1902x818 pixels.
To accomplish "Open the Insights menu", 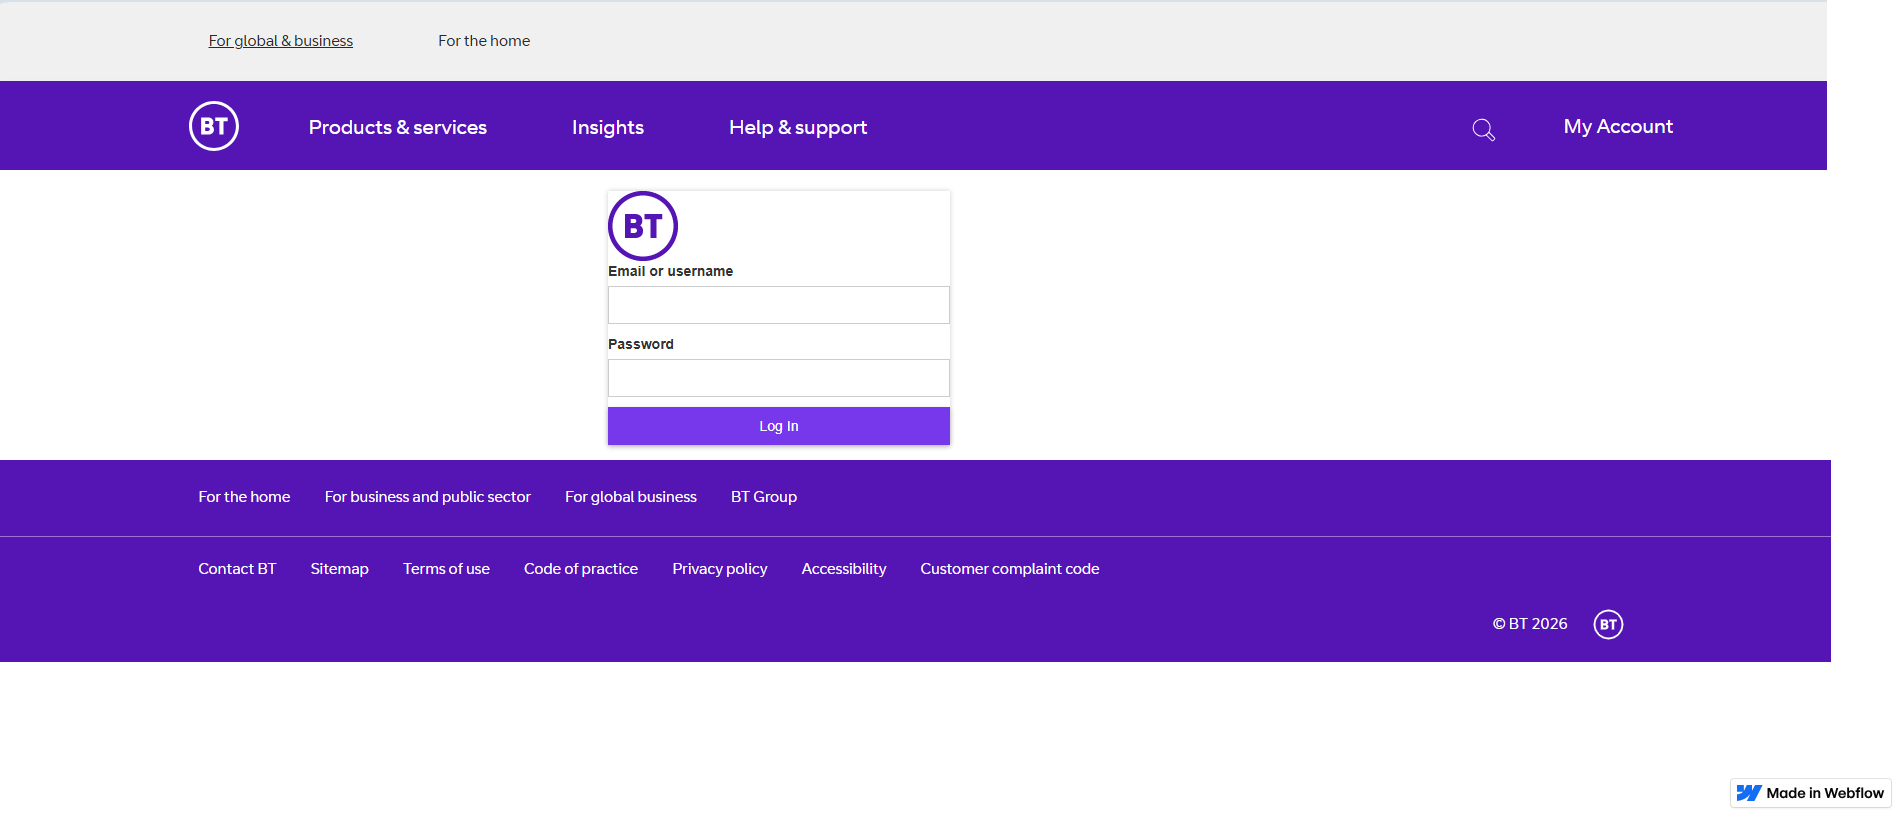I will point(608,127).
